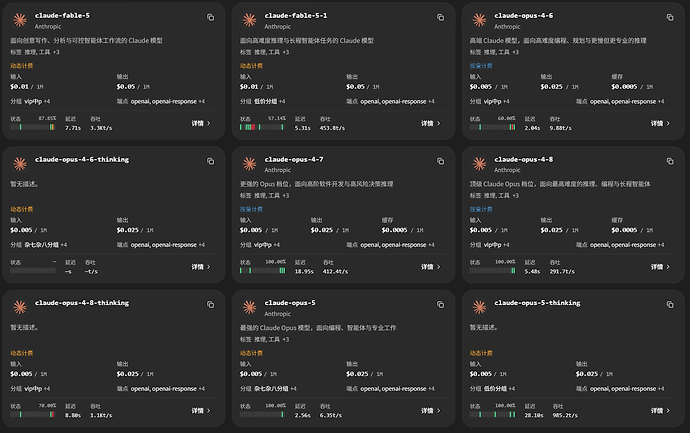Image resolution: width=690 pixels, height=433 pixels.
Task: Click the 18.95s latency value
Action: click(x=304, y=272)
